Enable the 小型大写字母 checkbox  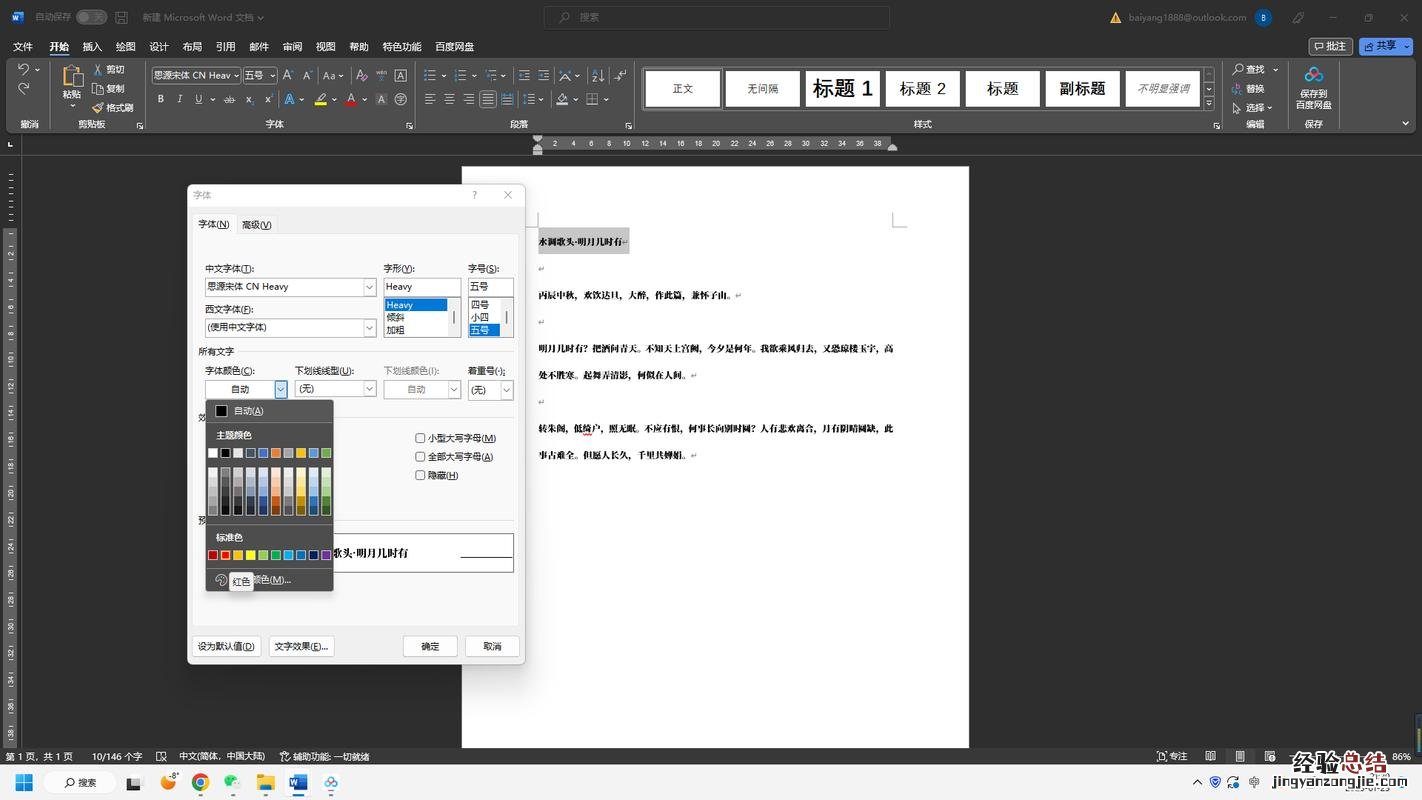pyautogui.click(x=420, y=438)
